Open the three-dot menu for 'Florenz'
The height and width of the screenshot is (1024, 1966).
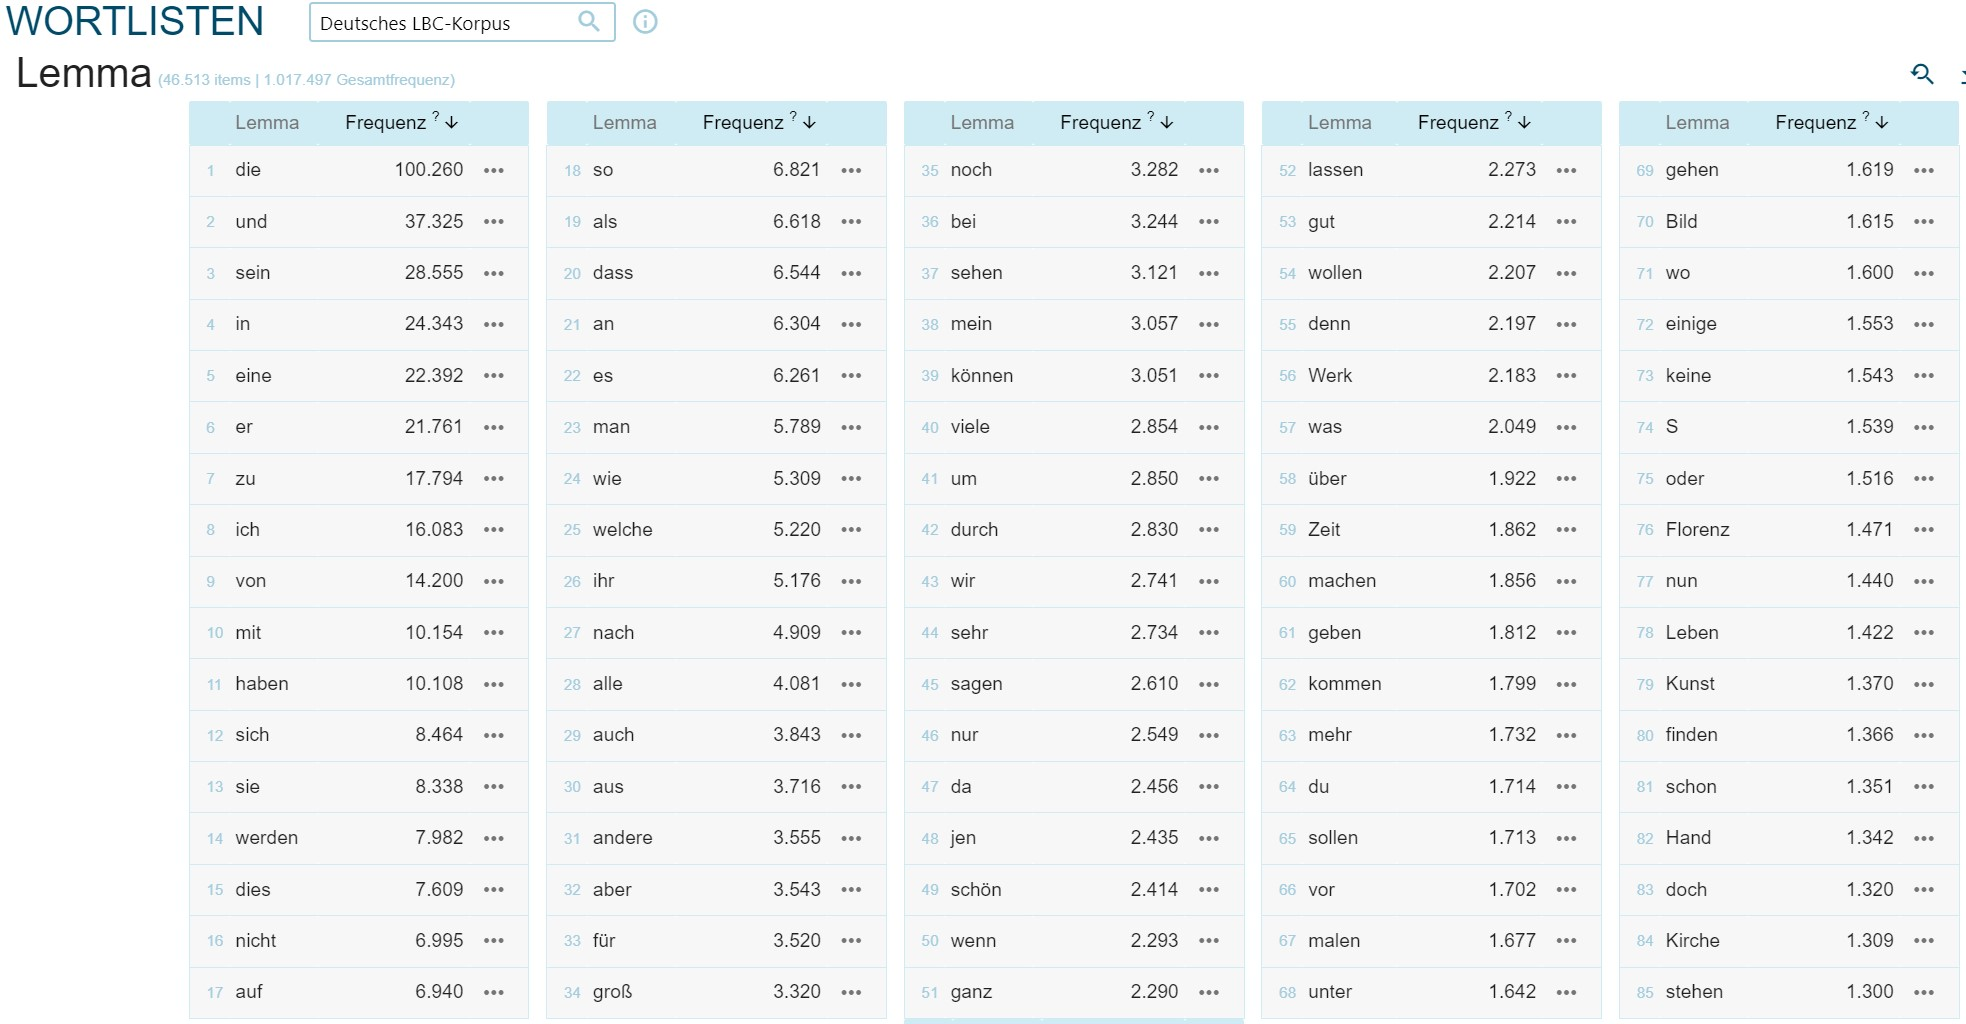click(1924, 530)
